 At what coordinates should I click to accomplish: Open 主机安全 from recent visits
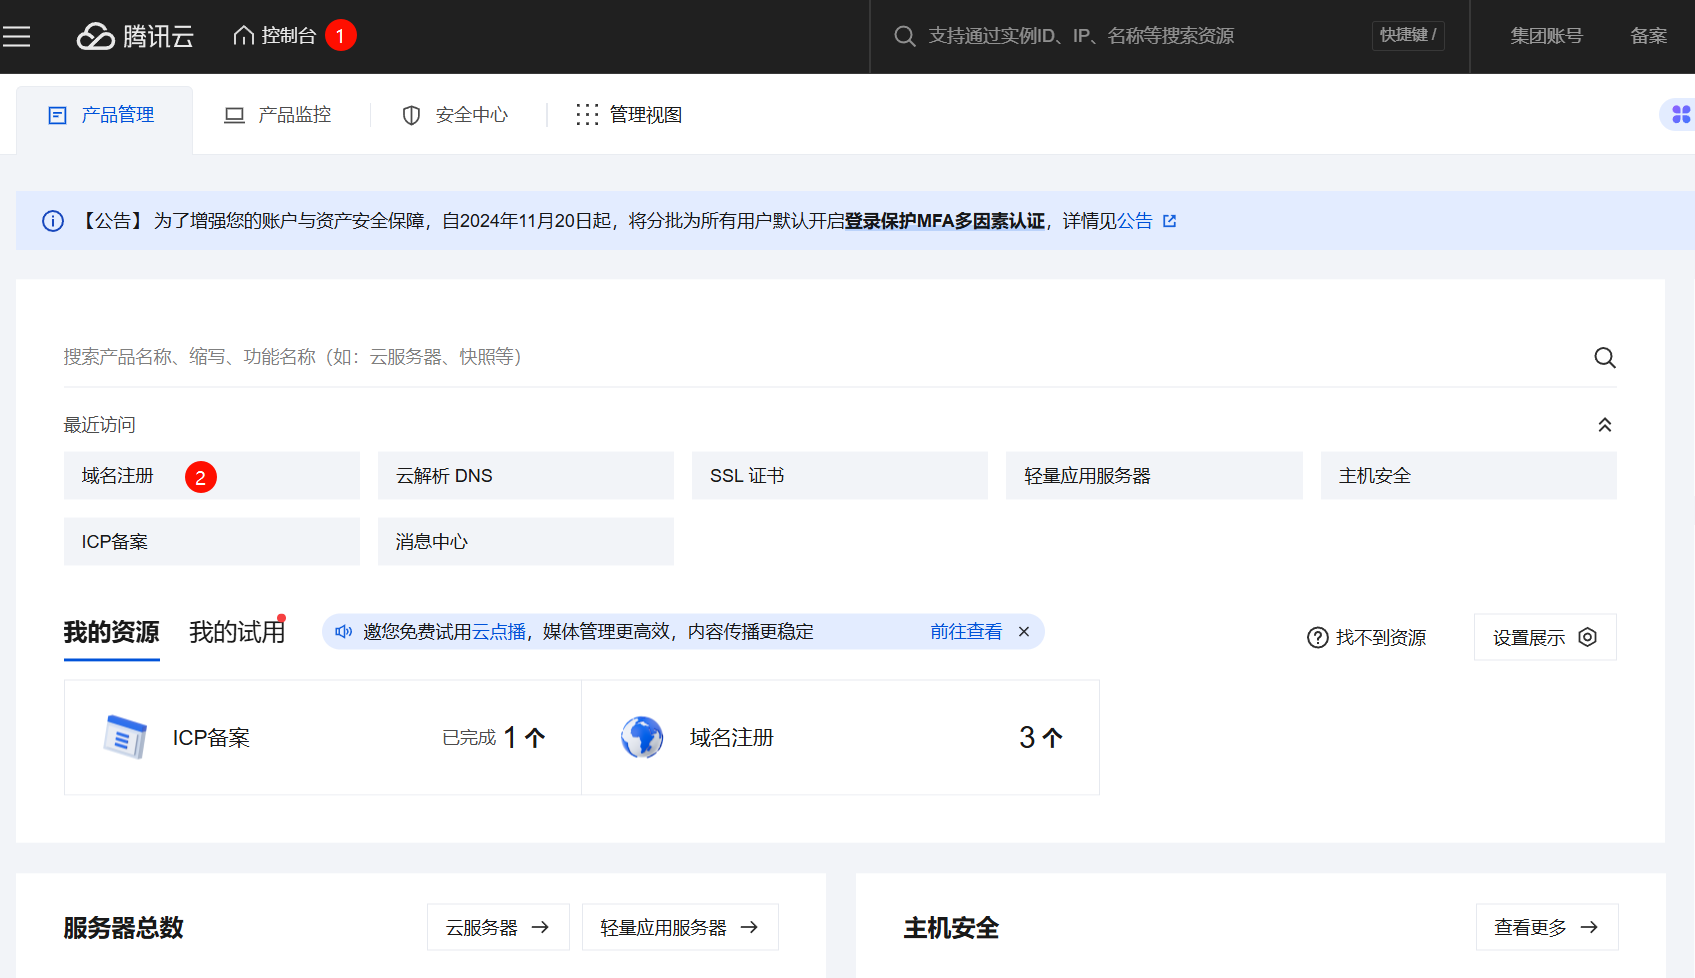point(1469,476)
